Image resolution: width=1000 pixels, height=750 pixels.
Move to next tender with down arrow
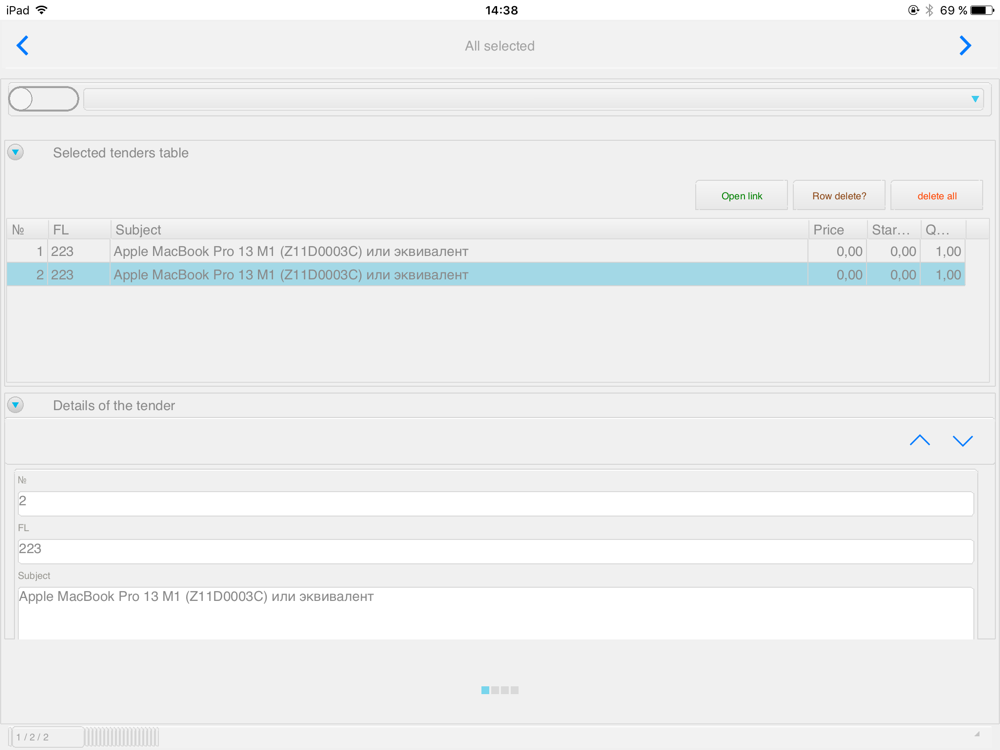(x=962, y=441)
